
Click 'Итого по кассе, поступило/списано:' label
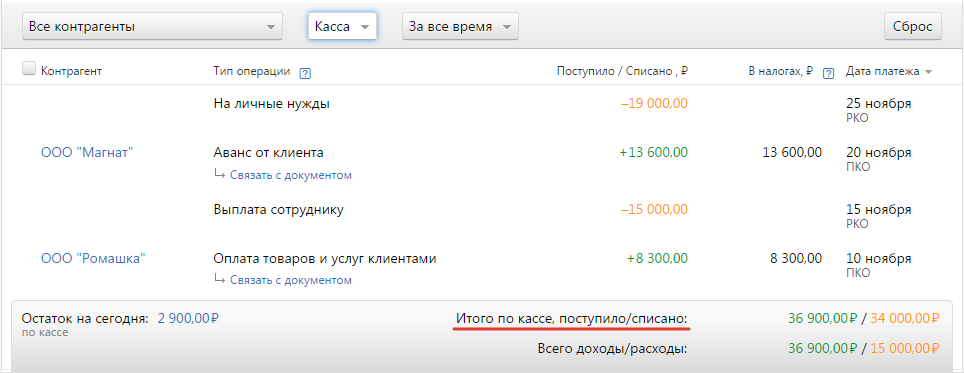pos(571,318)
